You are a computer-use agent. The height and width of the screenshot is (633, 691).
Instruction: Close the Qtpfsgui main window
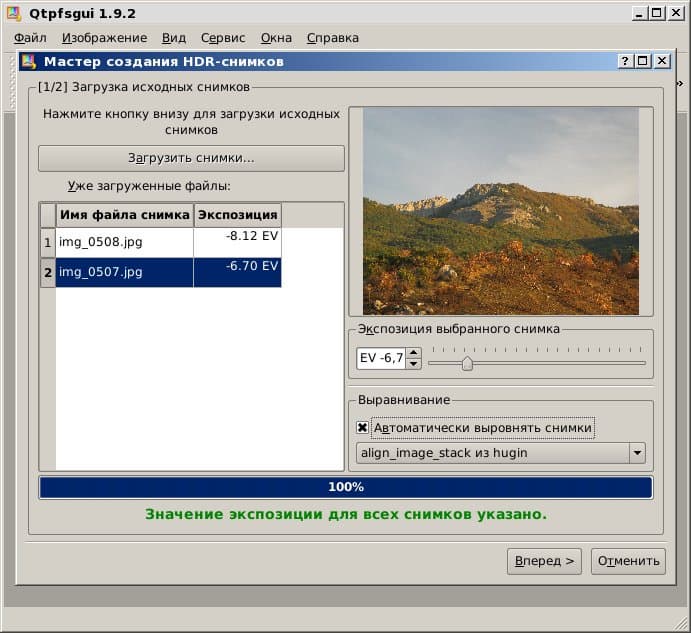click(676, 13)
